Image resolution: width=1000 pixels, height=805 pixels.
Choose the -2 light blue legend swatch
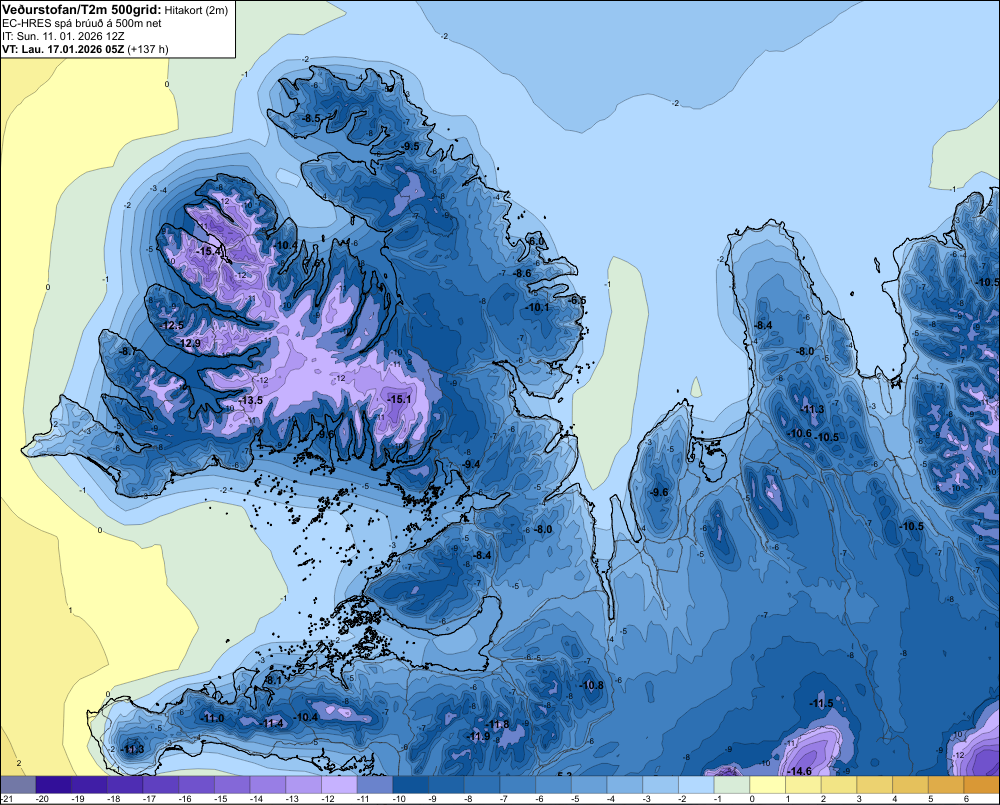click(696, 785)
